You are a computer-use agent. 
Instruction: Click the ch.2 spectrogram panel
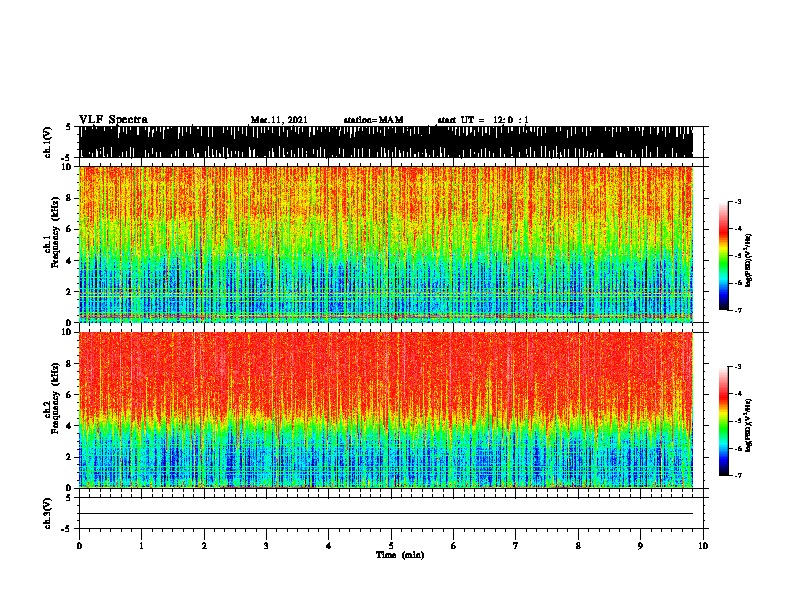386,410
